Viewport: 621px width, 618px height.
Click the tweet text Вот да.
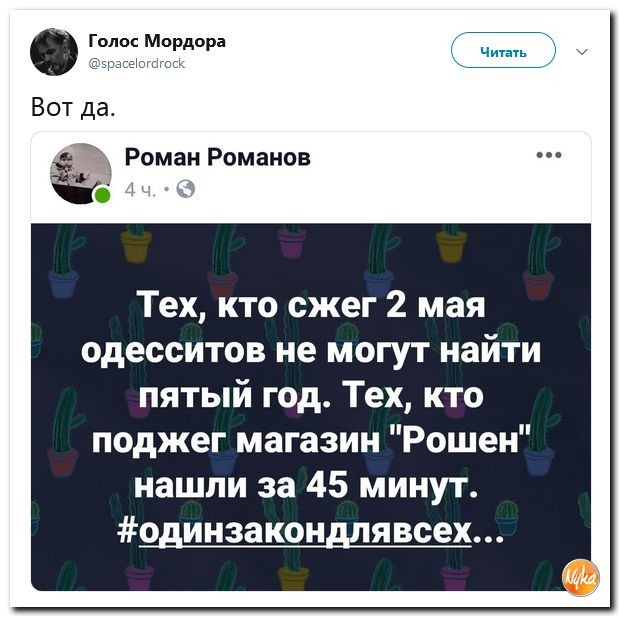(x=74, y=107)
